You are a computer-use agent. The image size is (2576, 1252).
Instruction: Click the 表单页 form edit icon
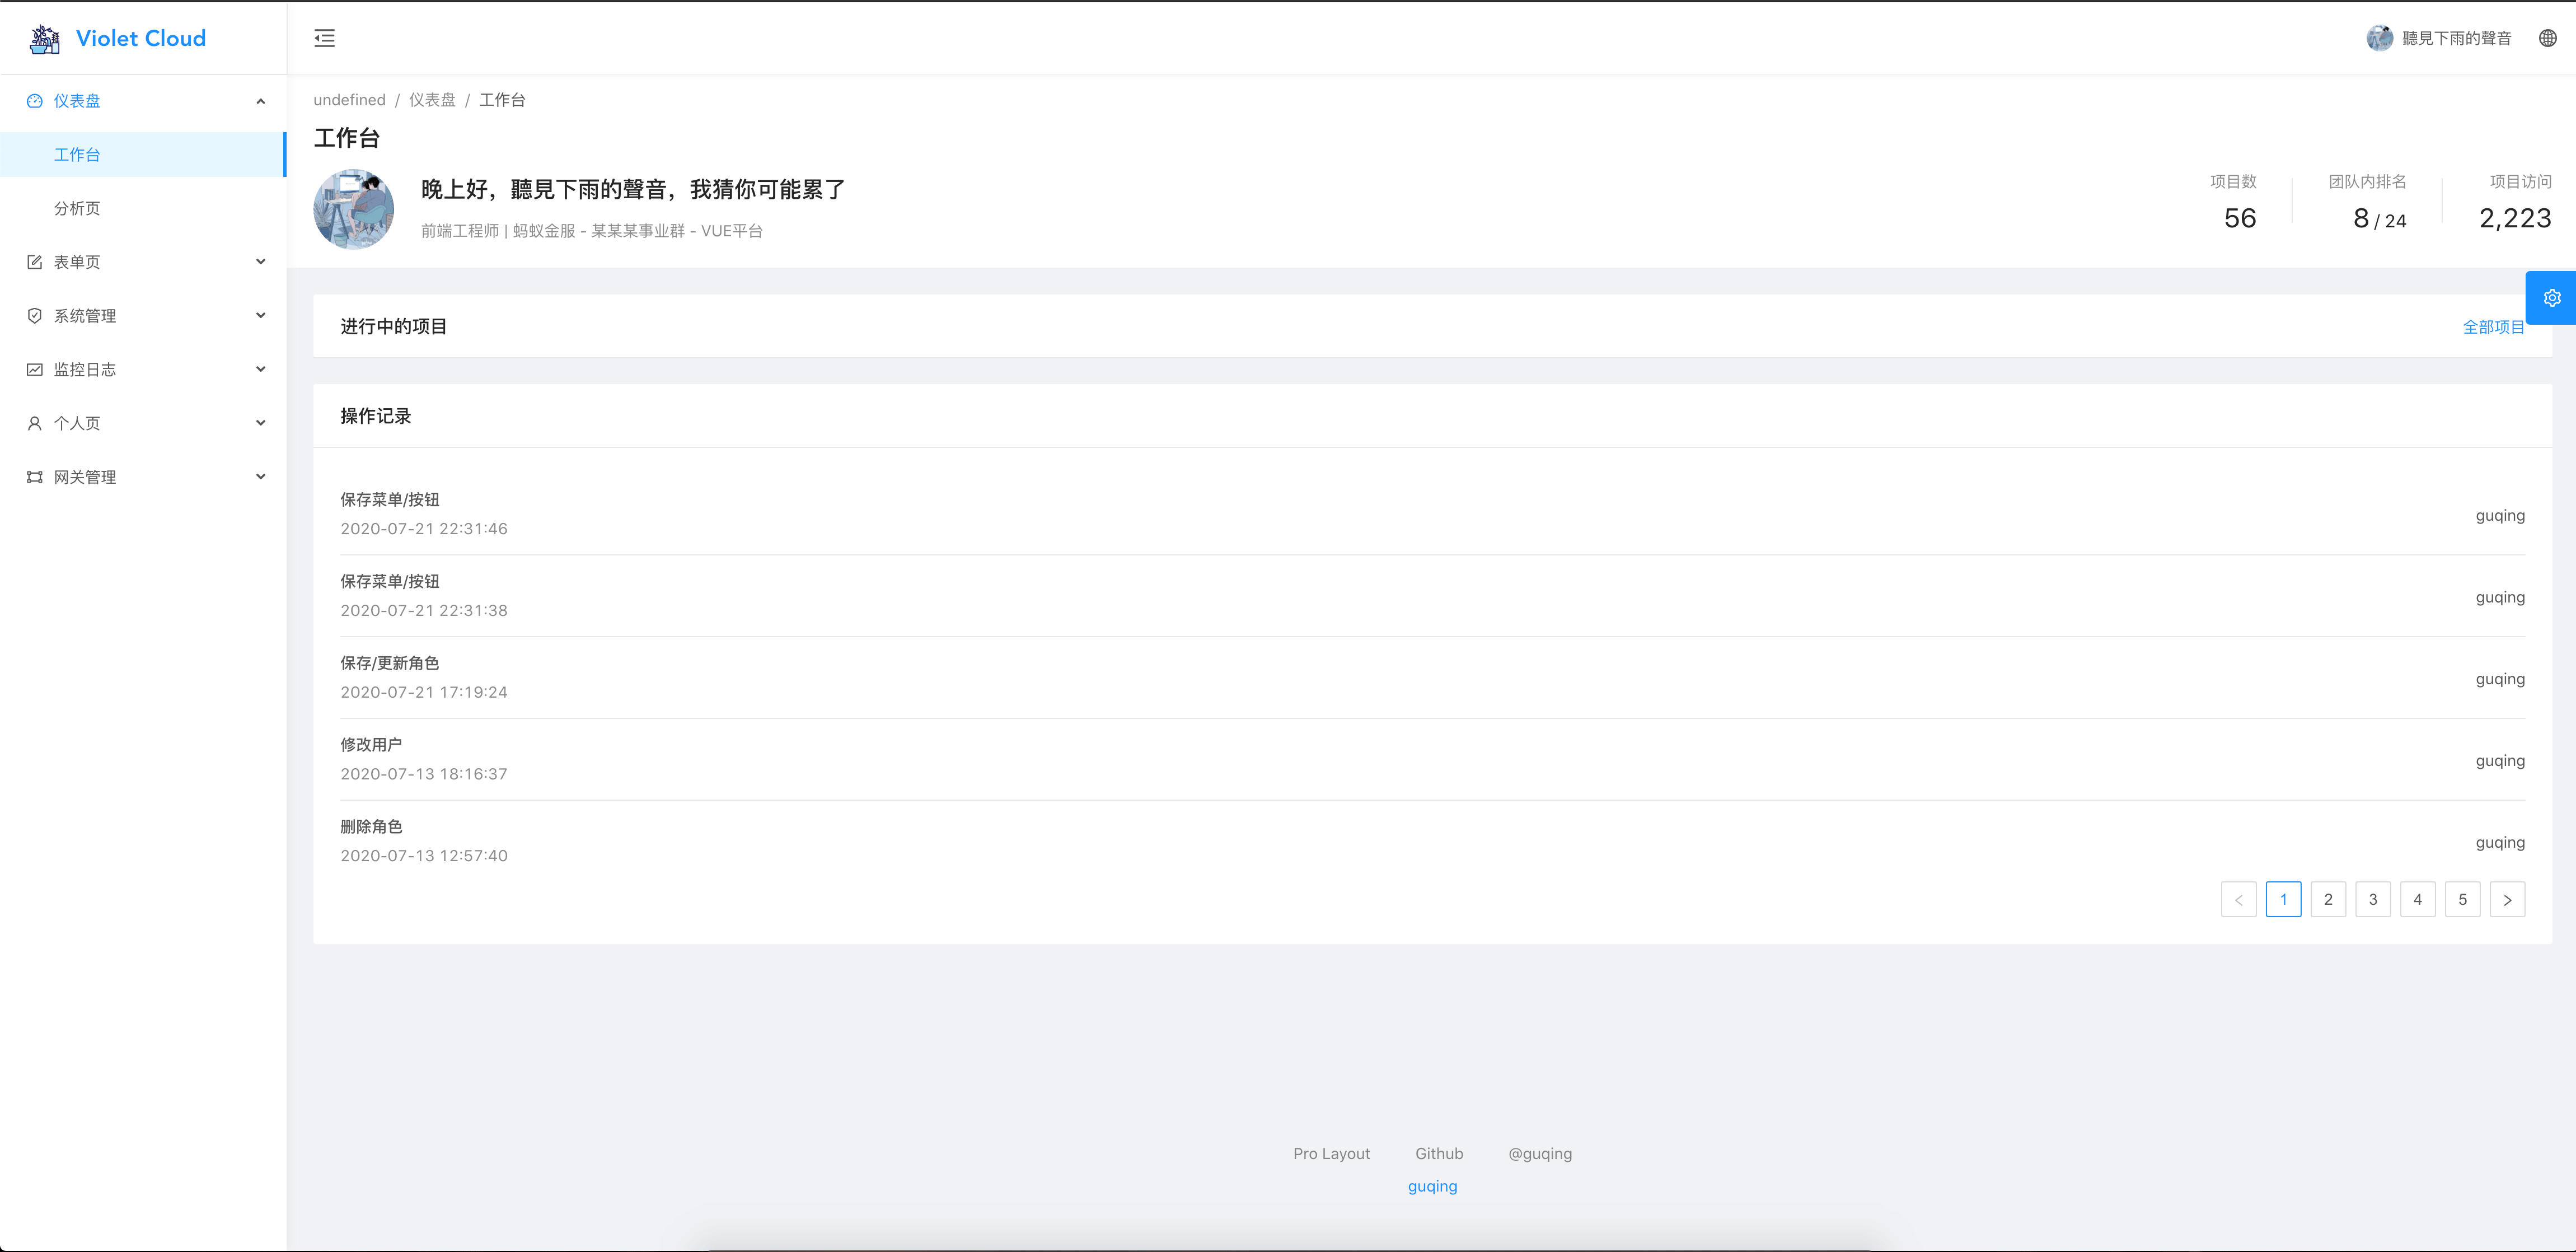point(35,262)
